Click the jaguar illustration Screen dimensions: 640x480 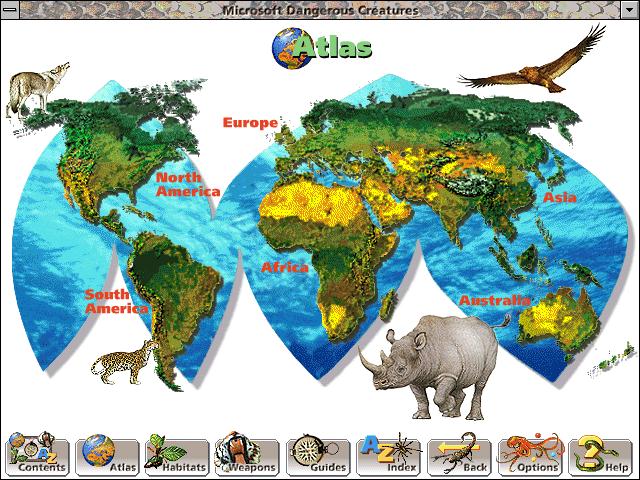coord(124,362)
